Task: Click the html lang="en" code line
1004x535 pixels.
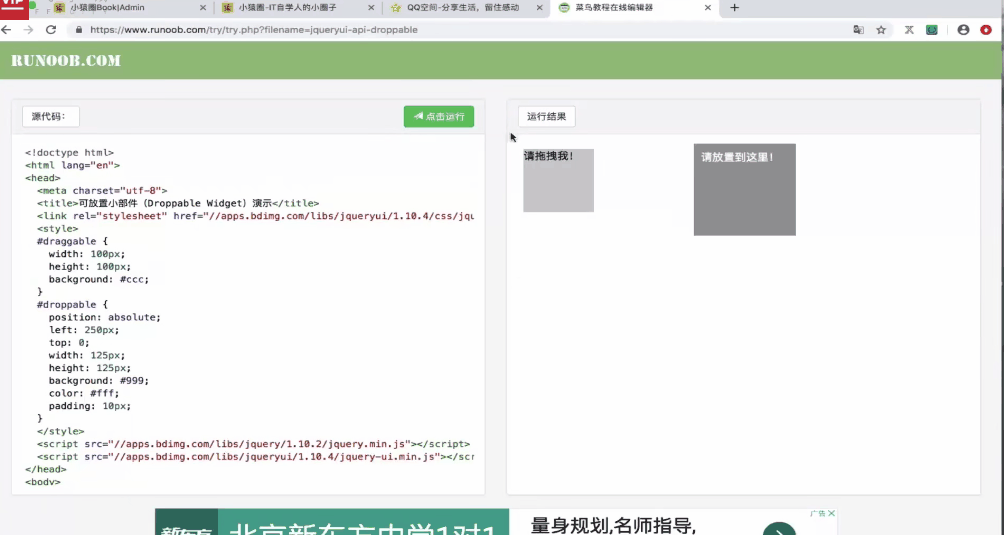Action: (x=72, y=165)
